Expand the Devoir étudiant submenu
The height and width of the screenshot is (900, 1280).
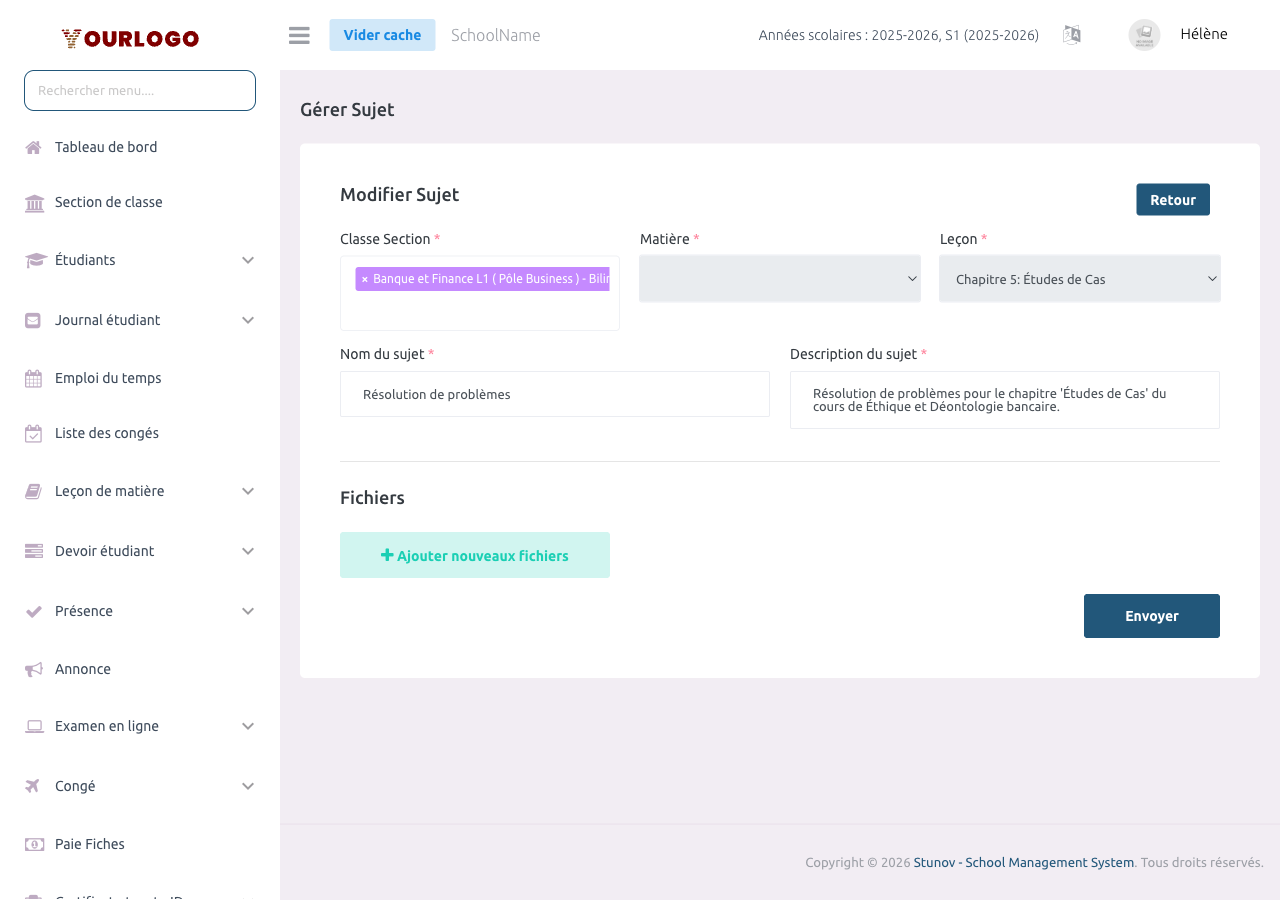click(x=248, y=551)
